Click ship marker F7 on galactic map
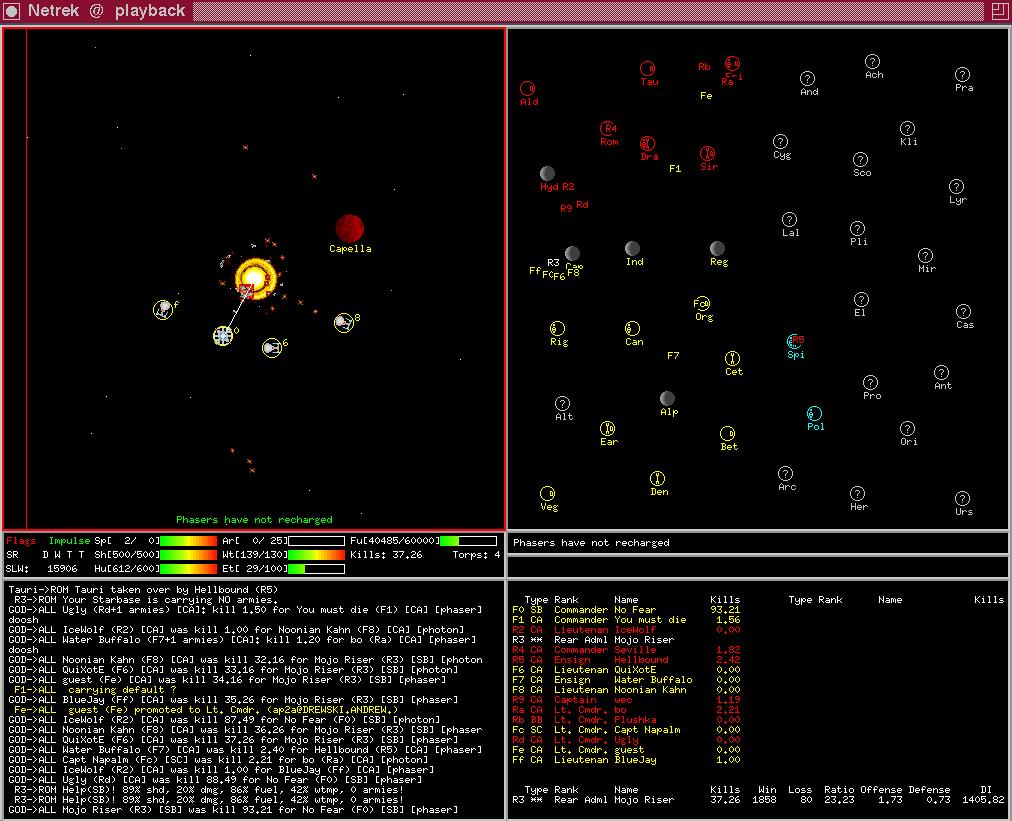 click(x=673, y=356)
